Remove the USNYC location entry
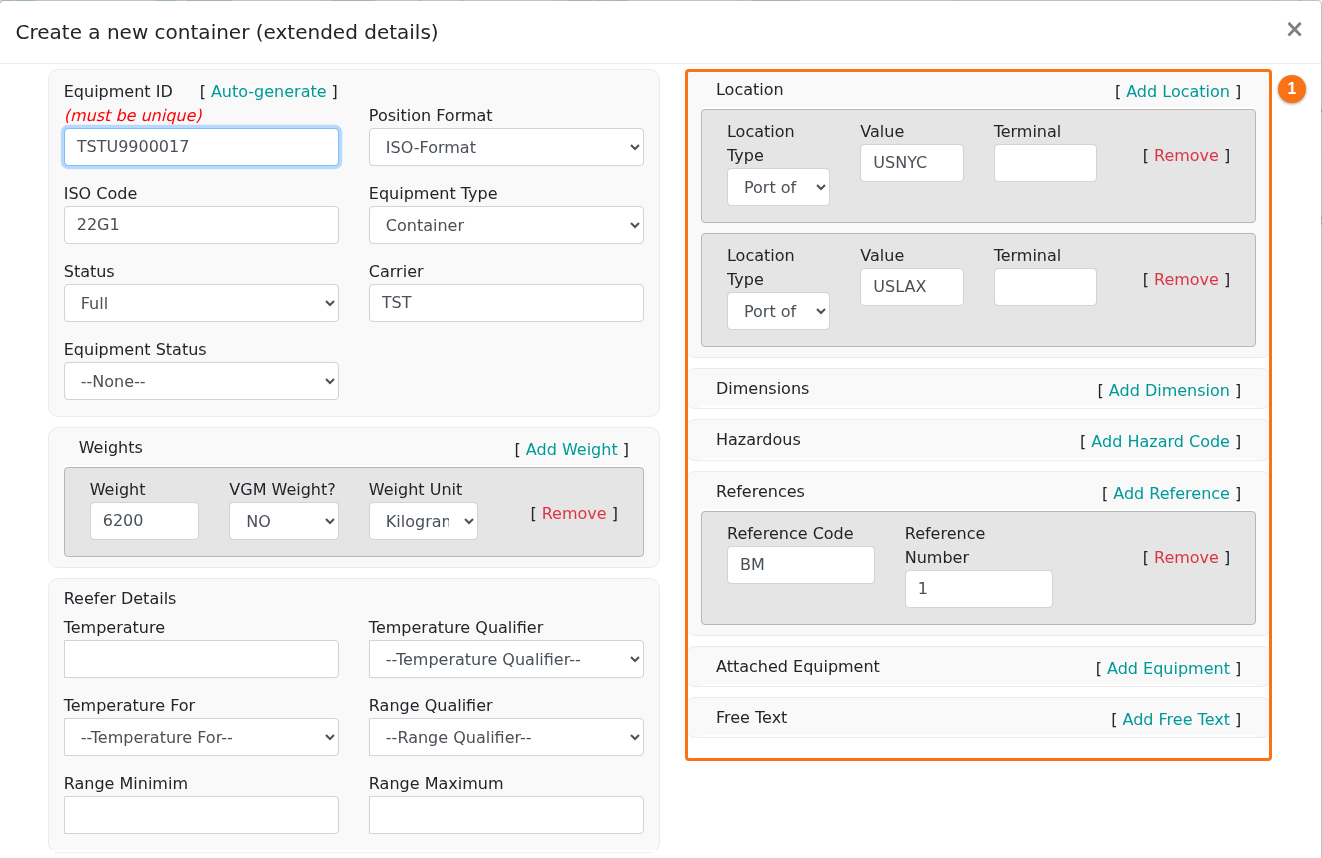This screenshot has height=858, width=1322. [1186, 155]
